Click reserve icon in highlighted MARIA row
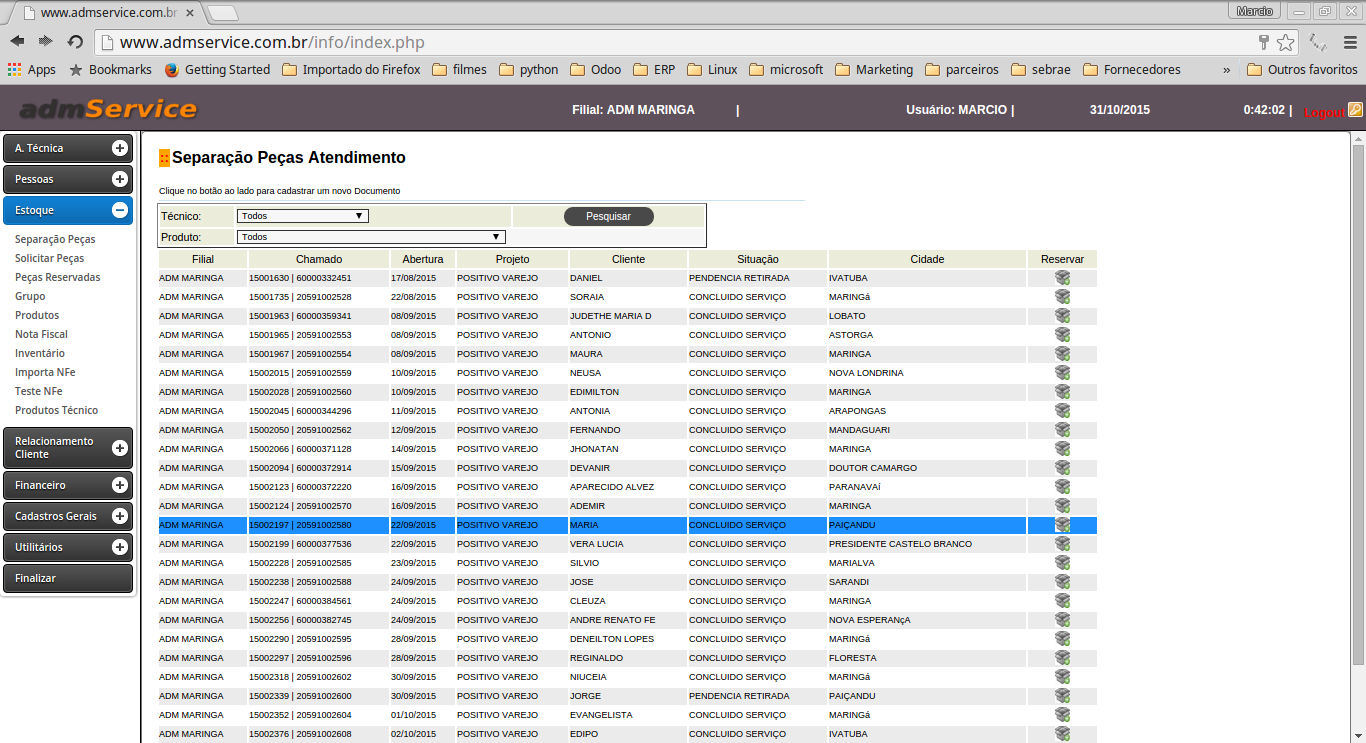The height and width of the screenshot is (743, 1366). point(1062,525)
